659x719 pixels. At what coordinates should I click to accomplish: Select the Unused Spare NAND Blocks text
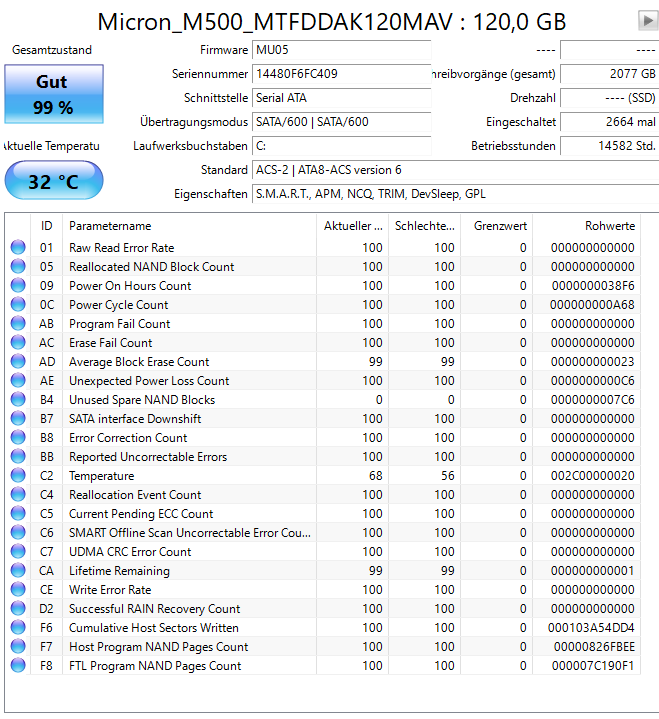(142, 400)
